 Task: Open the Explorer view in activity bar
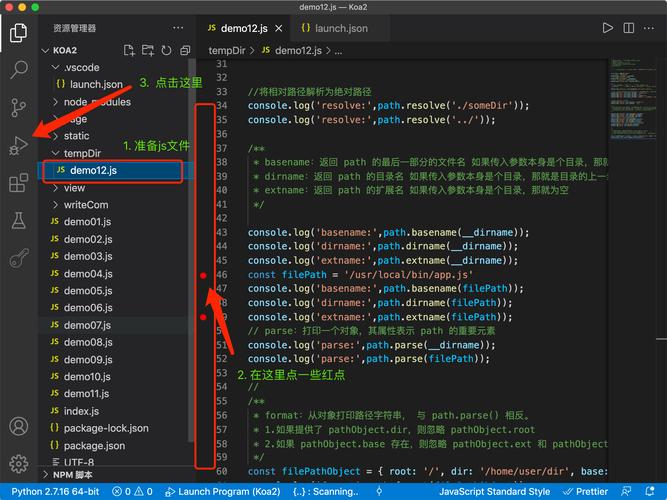point(19,33)
